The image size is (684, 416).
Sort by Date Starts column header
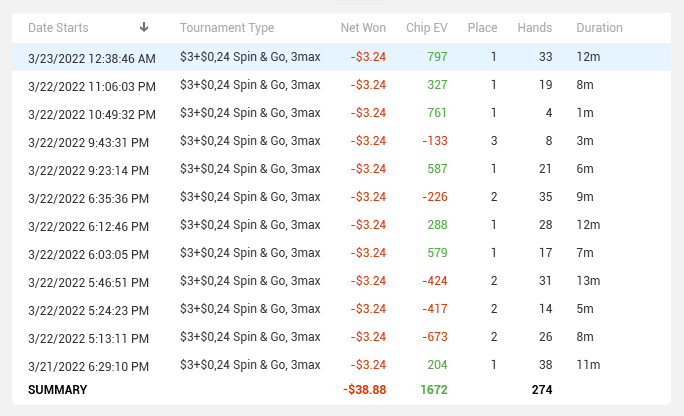pos(58,27)
